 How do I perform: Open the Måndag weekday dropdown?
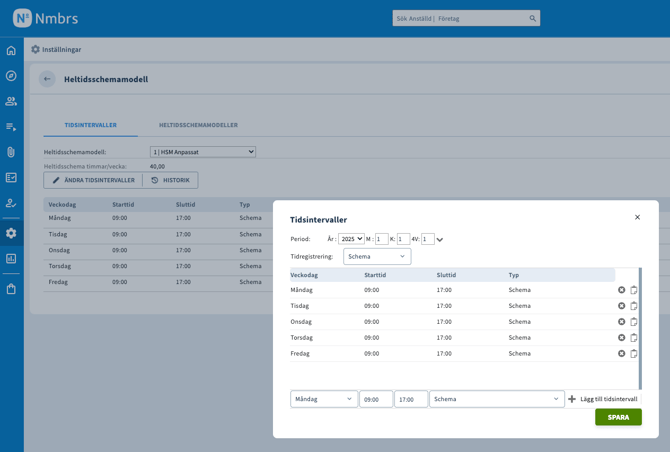pos(323,399)
